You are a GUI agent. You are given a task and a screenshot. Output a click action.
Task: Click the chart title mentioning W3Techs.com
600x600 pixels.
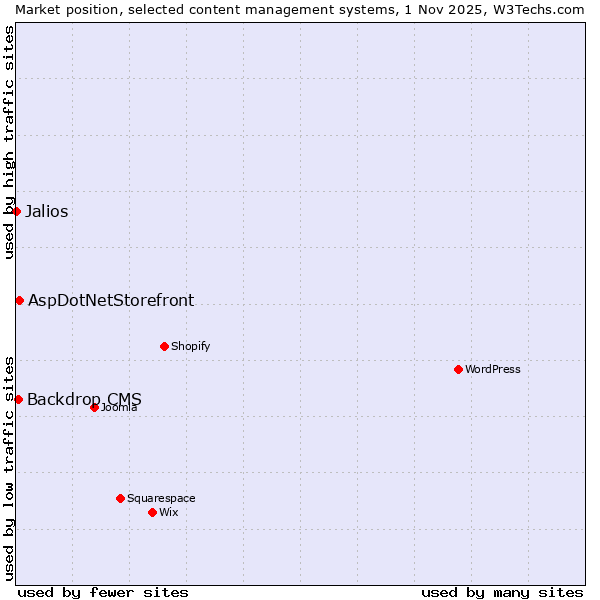coord(300,9)
